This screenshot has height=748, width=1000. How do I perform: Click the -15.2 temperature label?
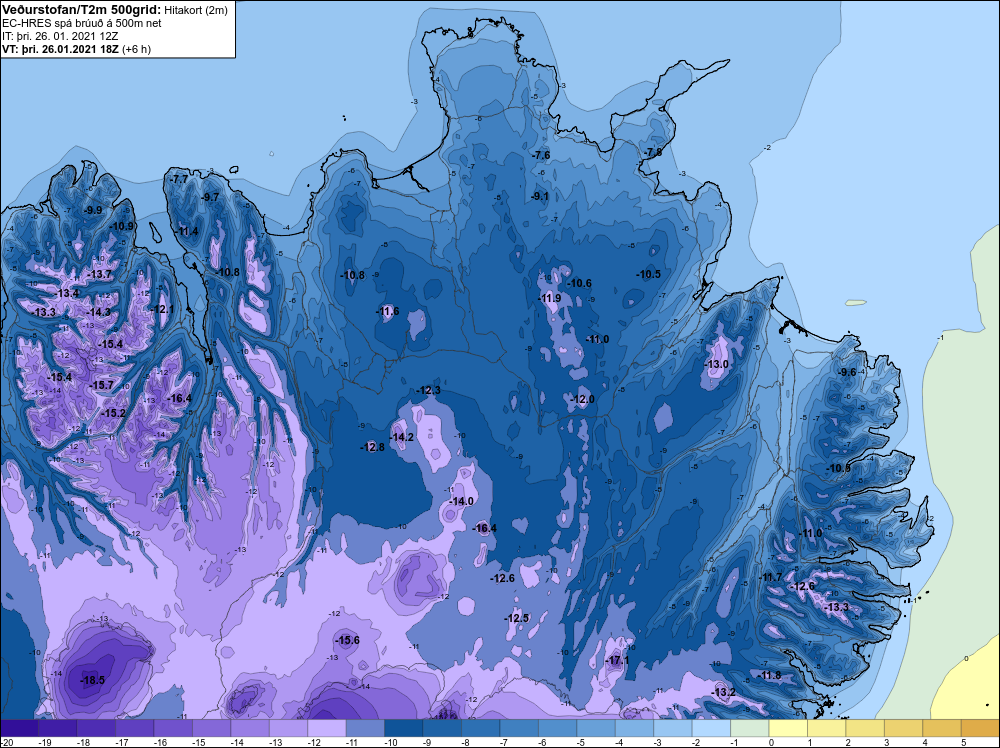coord(114,413)
